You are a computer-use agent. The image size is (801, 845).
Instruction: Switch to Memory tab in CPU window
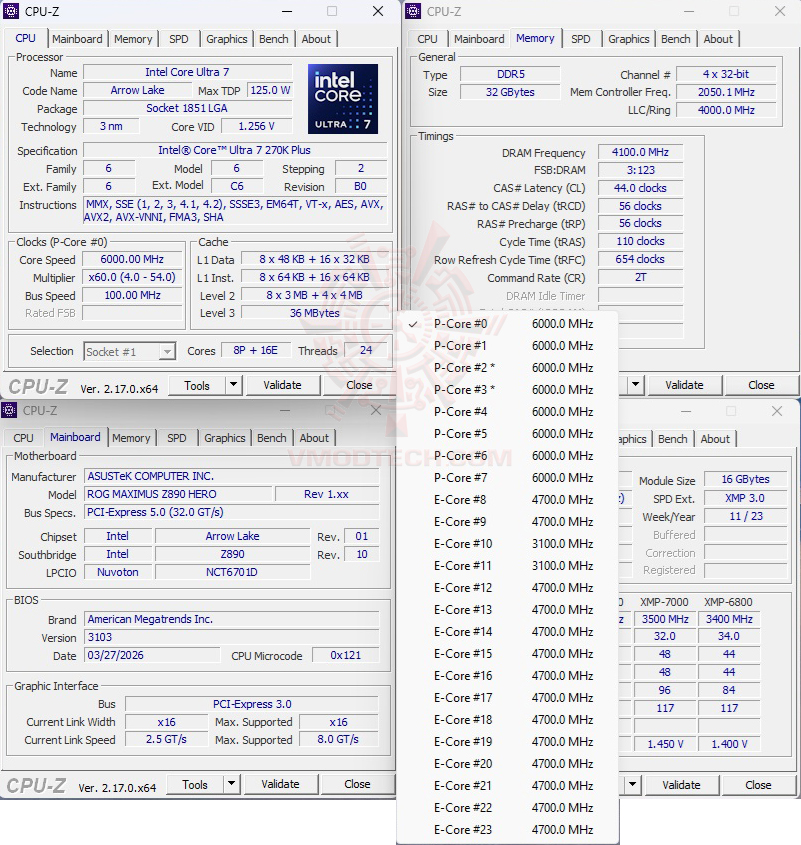click(x=133, y=39)
